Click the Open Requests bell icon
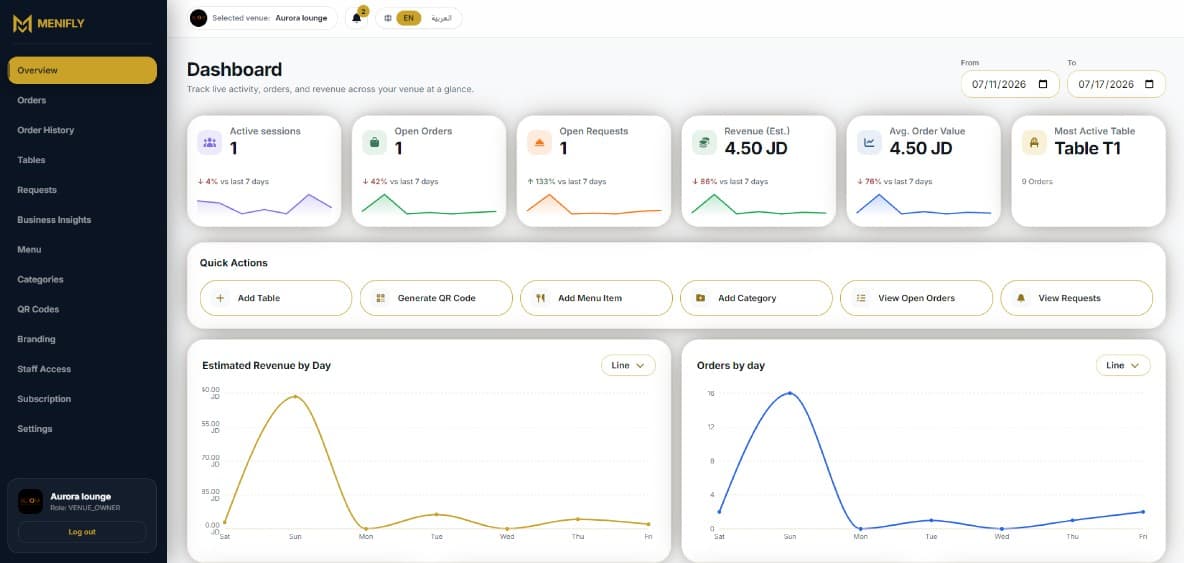The image size is (1184, 563). (x=539, y=142)
